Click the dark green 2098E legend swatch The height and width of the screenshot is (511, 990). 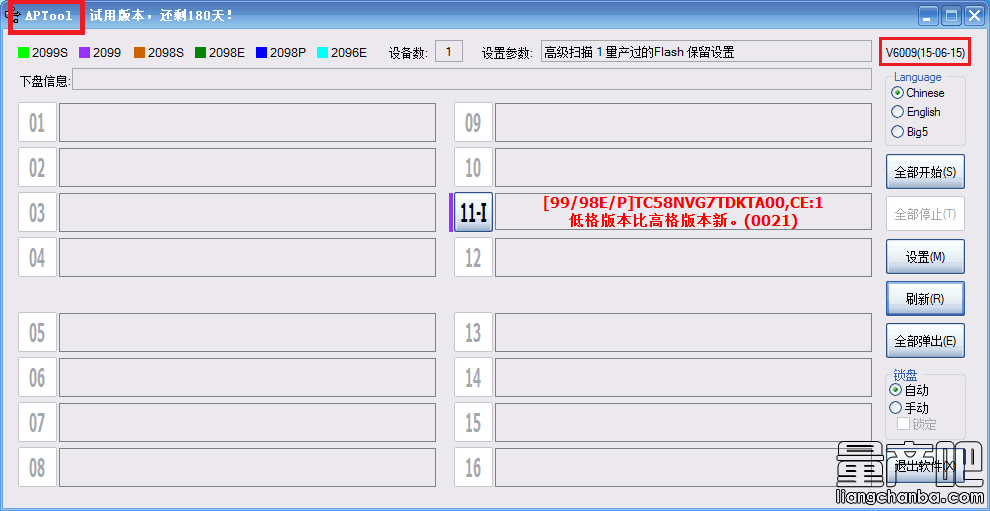[201, 52]
